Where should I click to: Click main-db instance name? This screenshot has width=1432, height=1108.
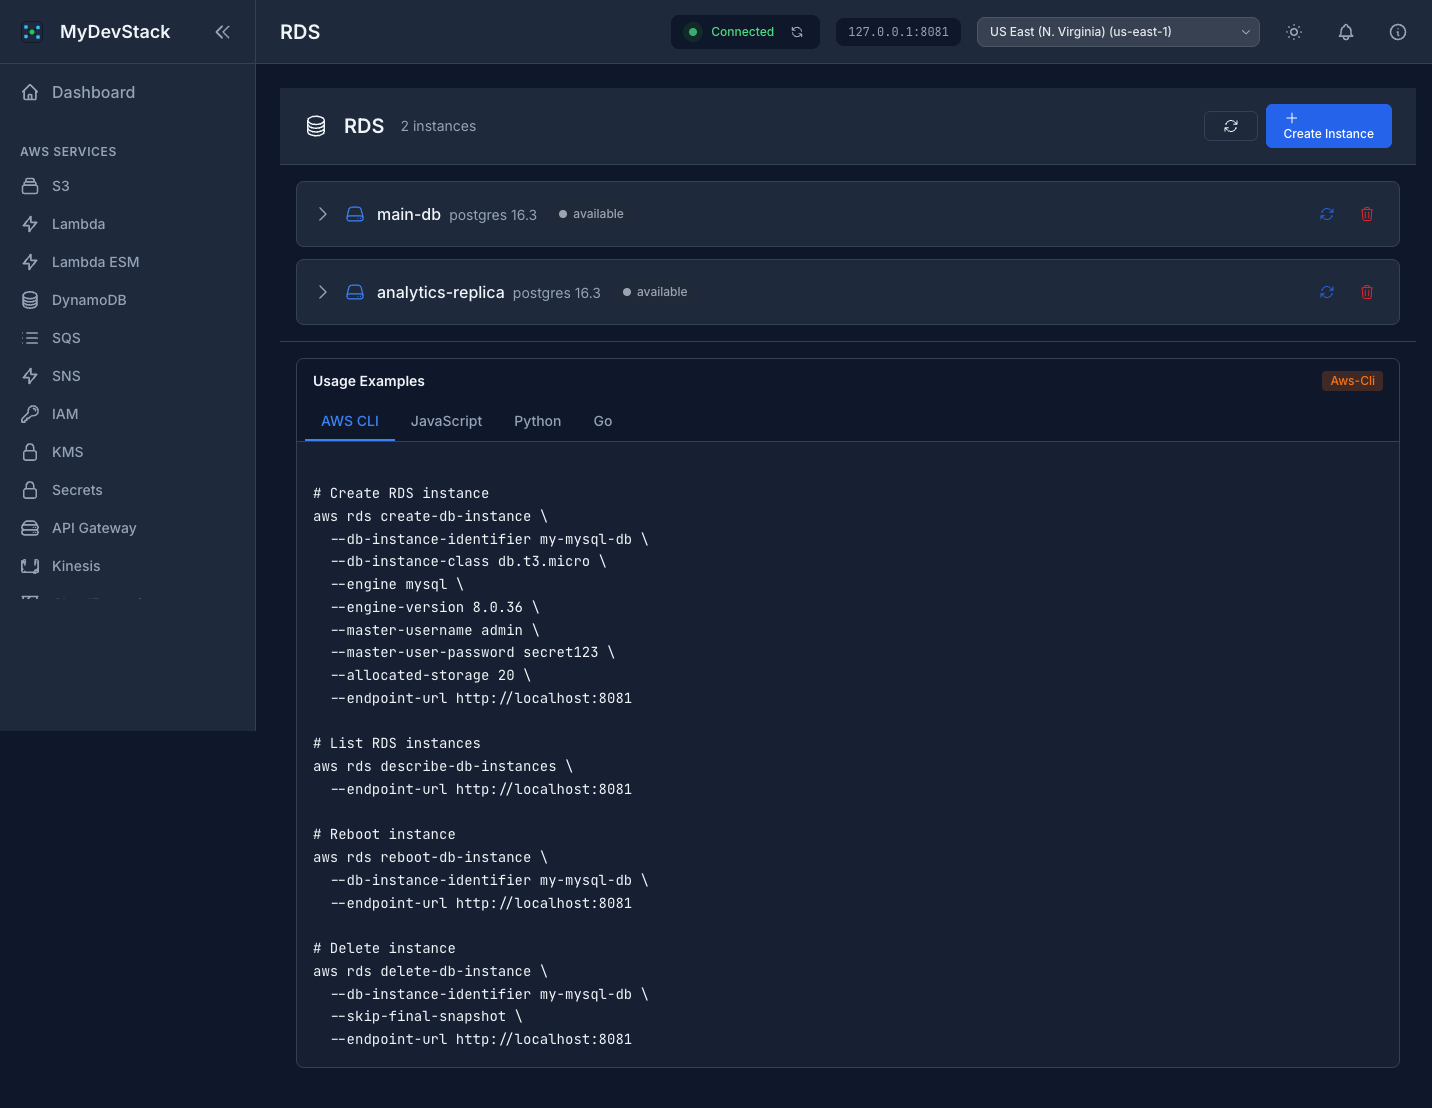(x=409, y=214)
